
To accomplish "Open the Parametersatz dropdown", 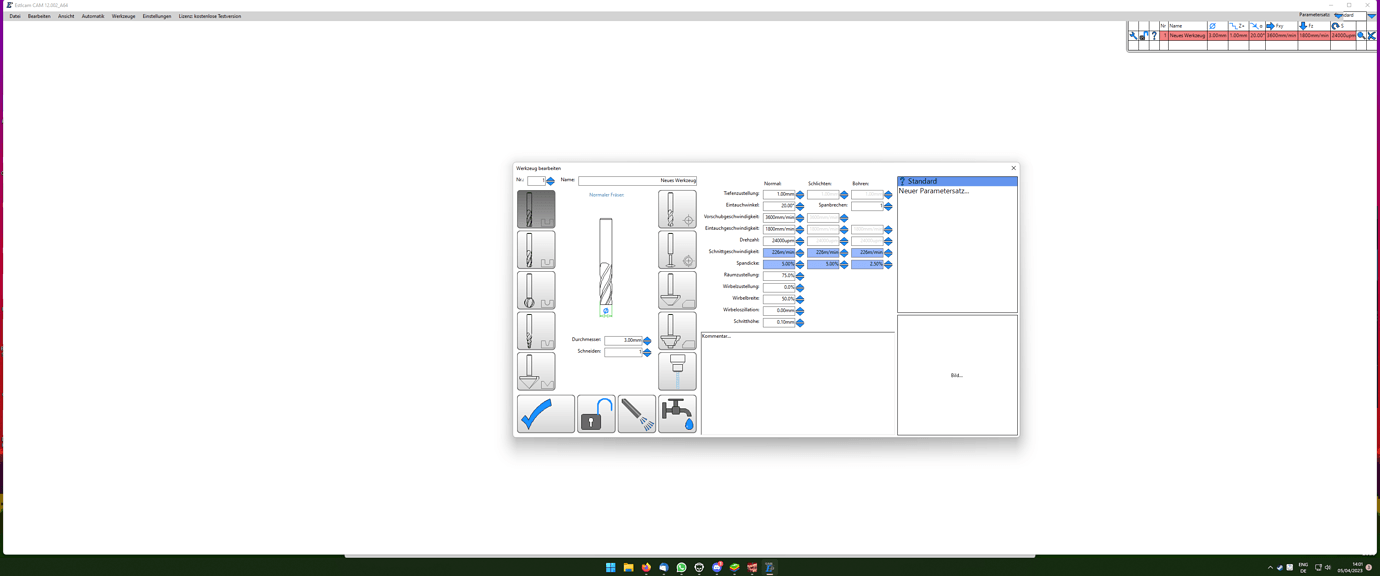I will coord(1372,14).
